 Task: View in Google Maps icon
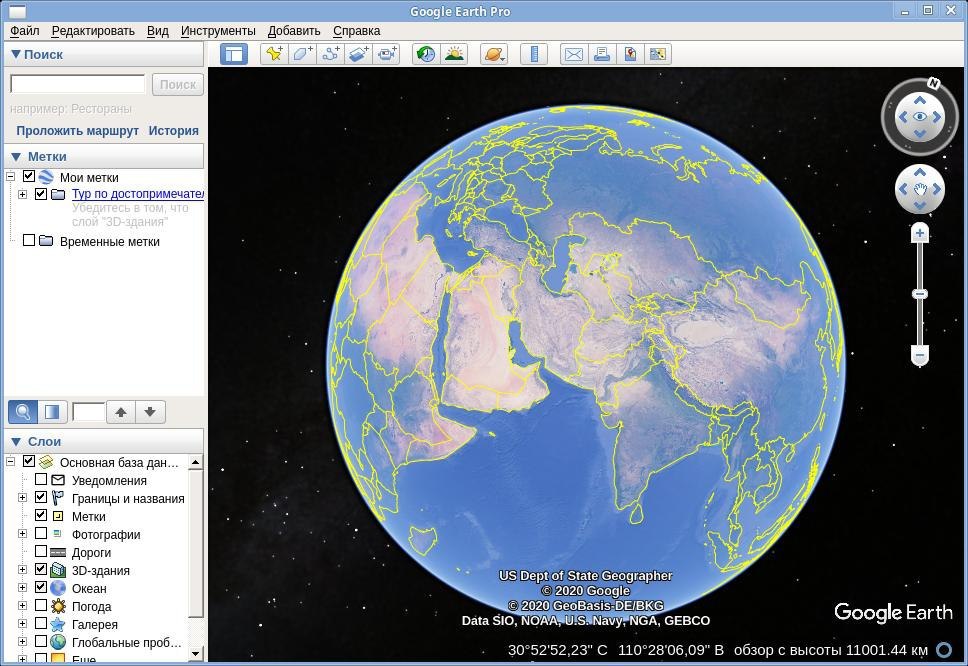[x=657, y=54]
